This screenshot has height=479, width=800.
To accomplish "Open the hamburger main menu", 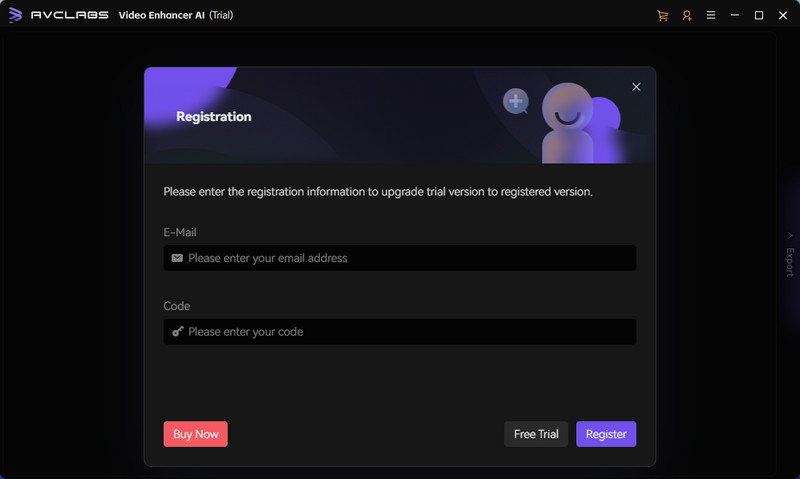I will coord(711,15).
